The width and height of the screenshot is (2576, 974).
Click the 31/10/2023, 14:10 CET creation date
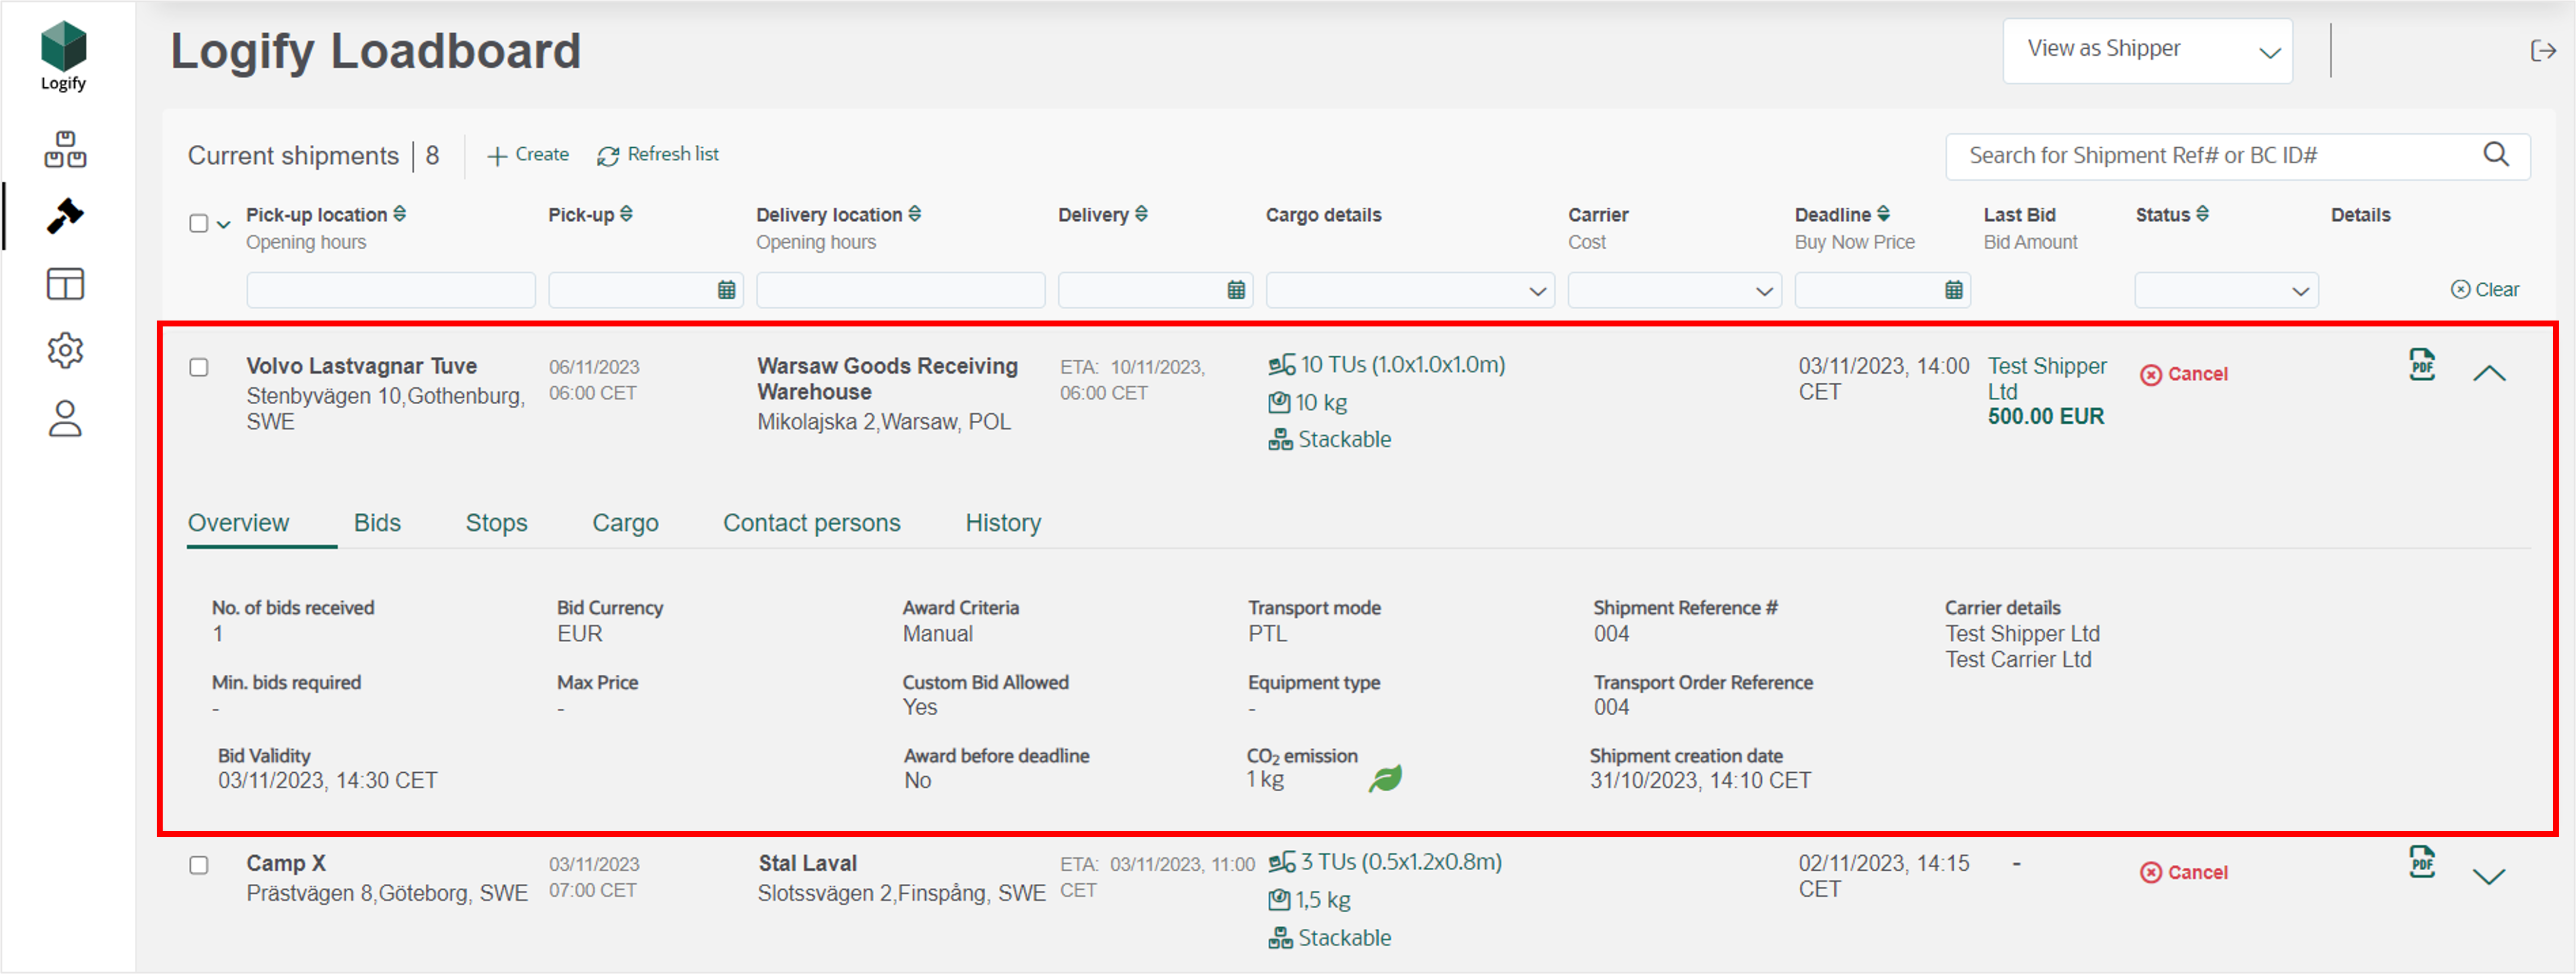[x=1700, y=781]
